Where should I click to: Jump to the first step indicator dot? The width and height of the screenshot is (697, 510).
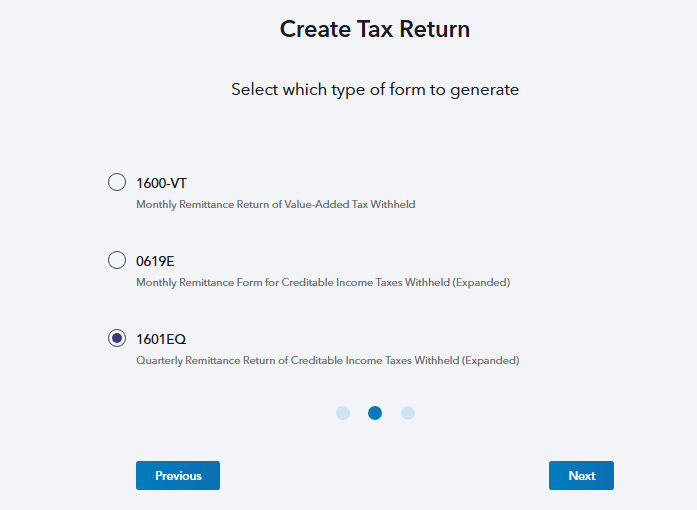[343, 413]
